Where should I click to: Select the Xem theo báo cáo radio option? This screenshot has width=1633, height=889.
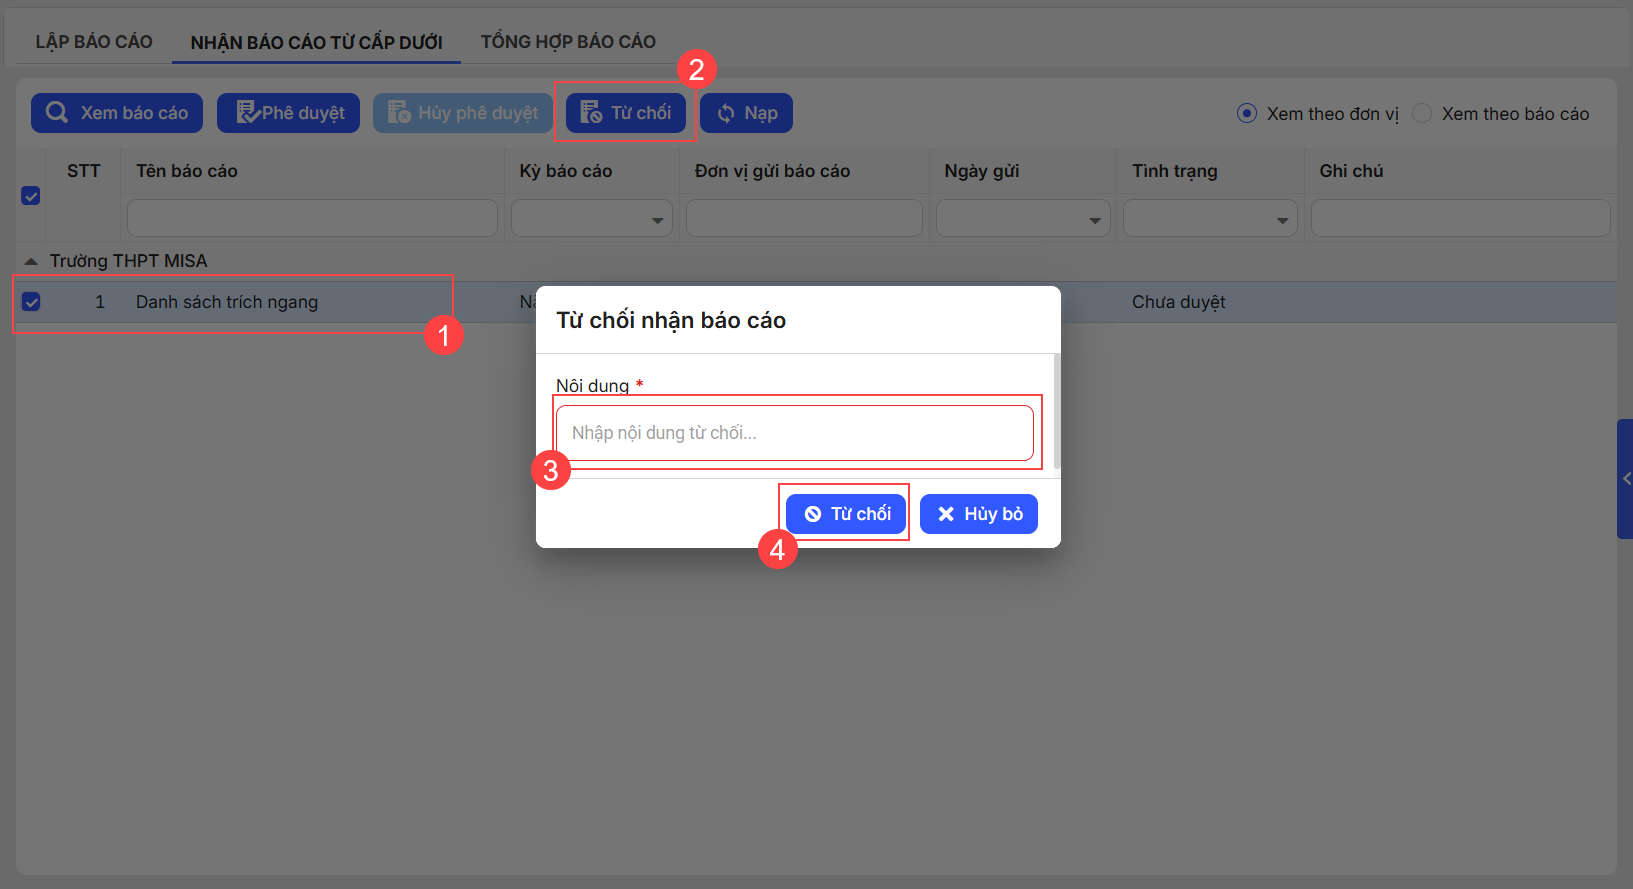pyautogui.click(x=1422, y=114)
